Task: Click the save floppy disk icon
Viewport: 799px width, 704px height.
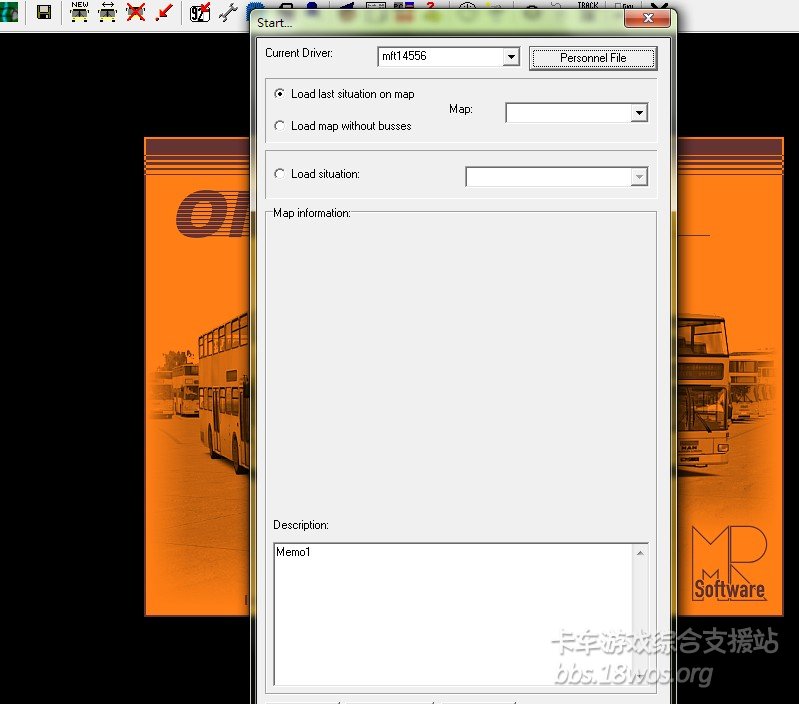Action: point(44,12)
